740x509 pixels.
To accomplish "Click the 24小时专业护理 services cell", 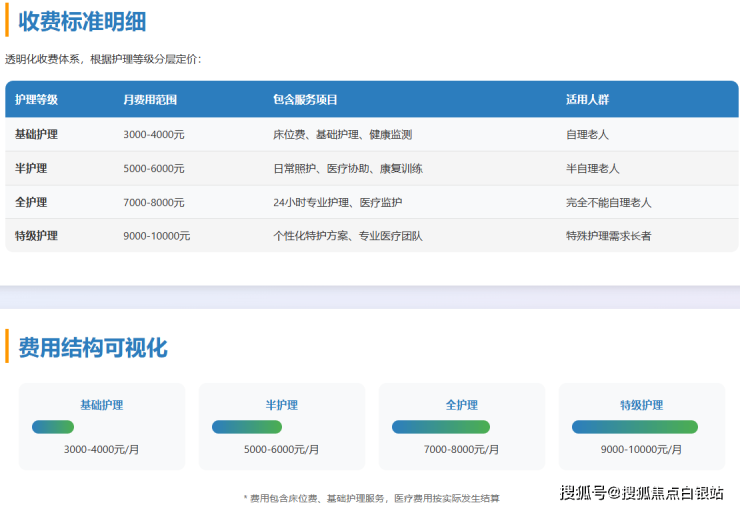I will (x=337, y=202).
